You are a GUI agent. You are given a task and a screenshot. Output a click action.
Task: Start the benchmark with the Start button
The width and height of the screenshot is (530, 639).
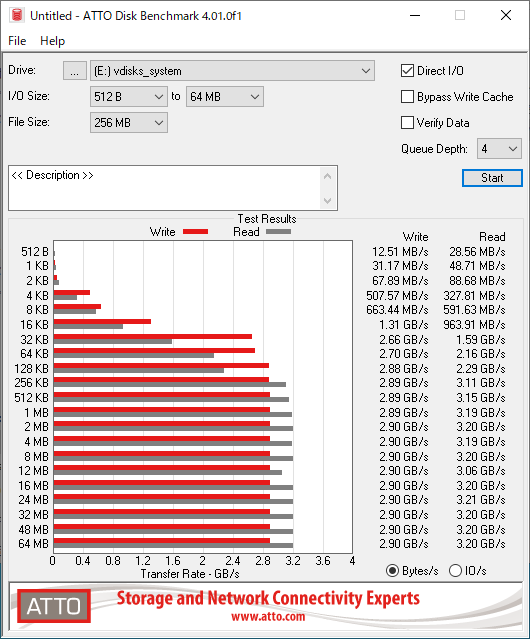[x=492, y=178]
